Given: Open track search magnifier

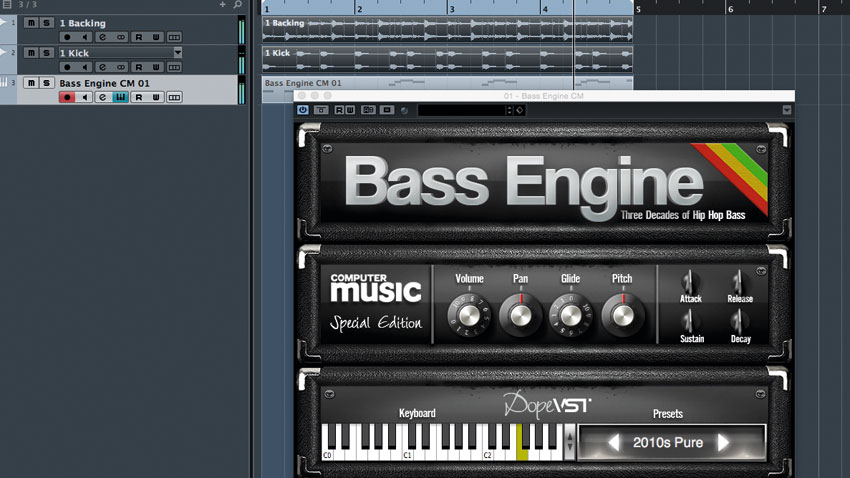Looking at the screenshot, I should [237, 4].
